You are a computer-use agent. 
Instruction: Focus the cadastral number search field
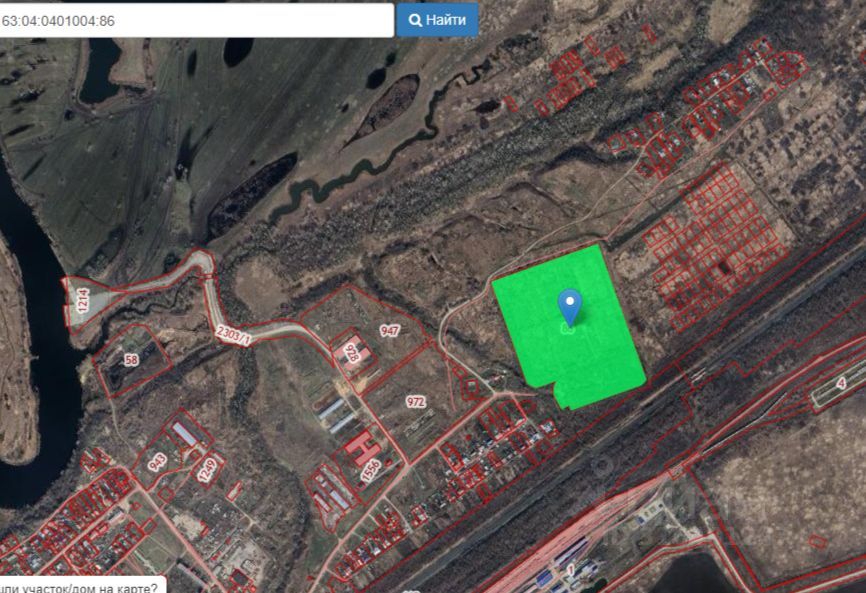[196, 21]
